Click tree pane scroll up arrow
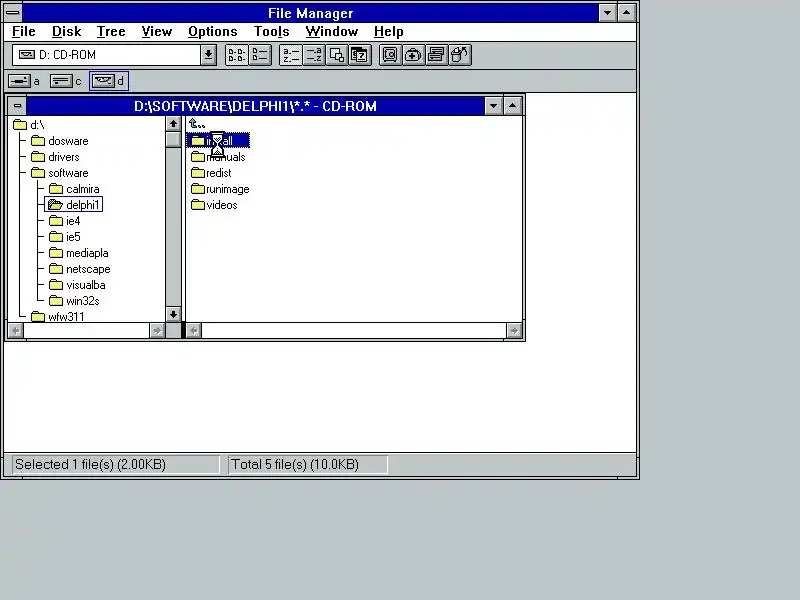This screenshot has width=800, height=600. (173, 124)
